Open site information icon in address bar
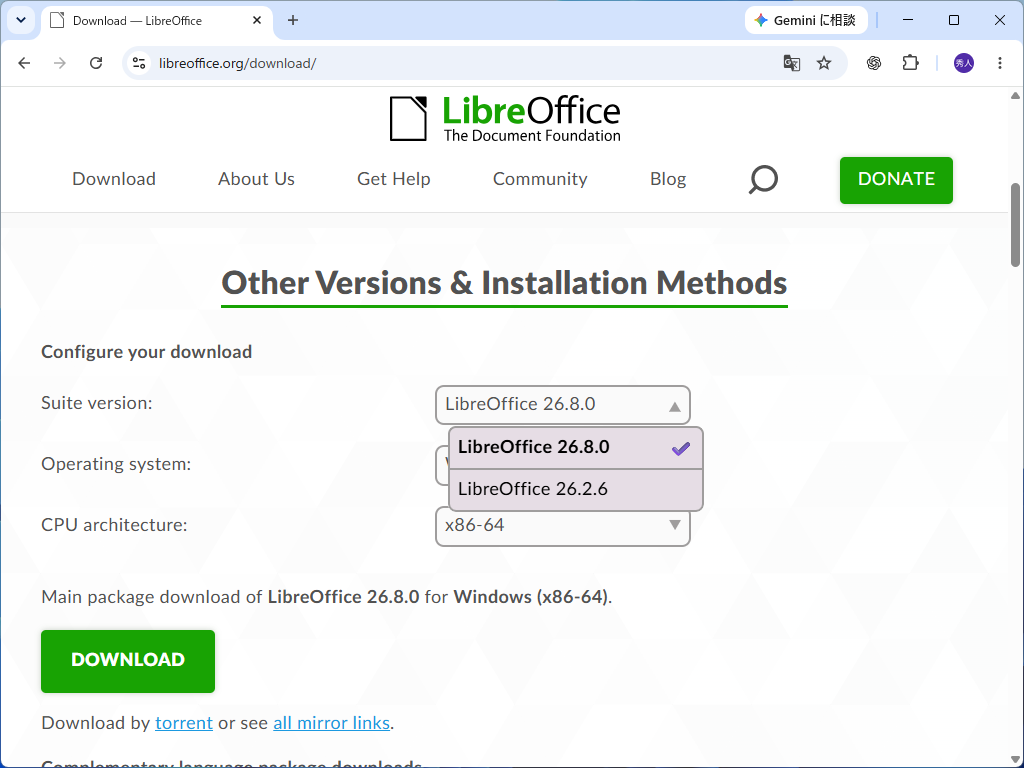The height and width of the screenshot is (768, 1024). click(138, 63)
